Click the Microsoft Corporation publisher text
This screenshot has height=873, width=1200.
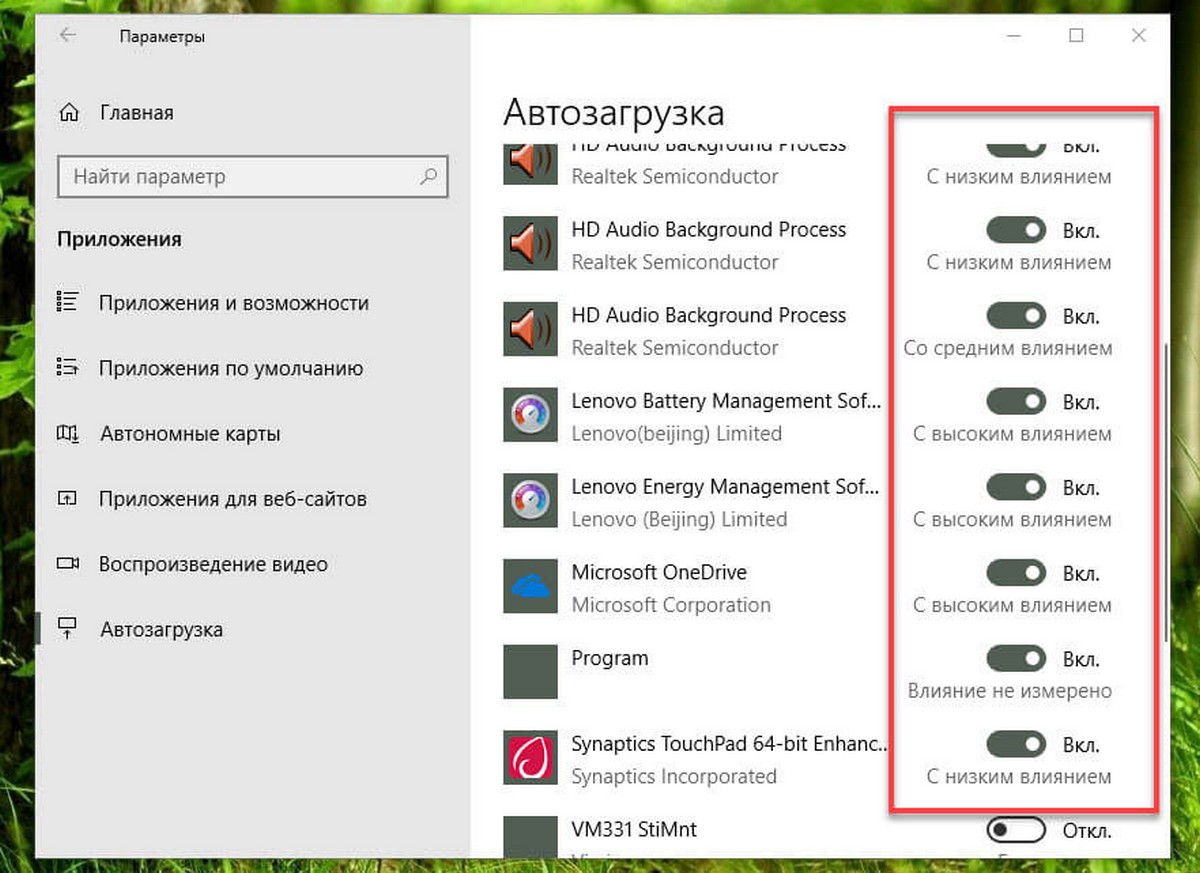click(x=671, y=605)
